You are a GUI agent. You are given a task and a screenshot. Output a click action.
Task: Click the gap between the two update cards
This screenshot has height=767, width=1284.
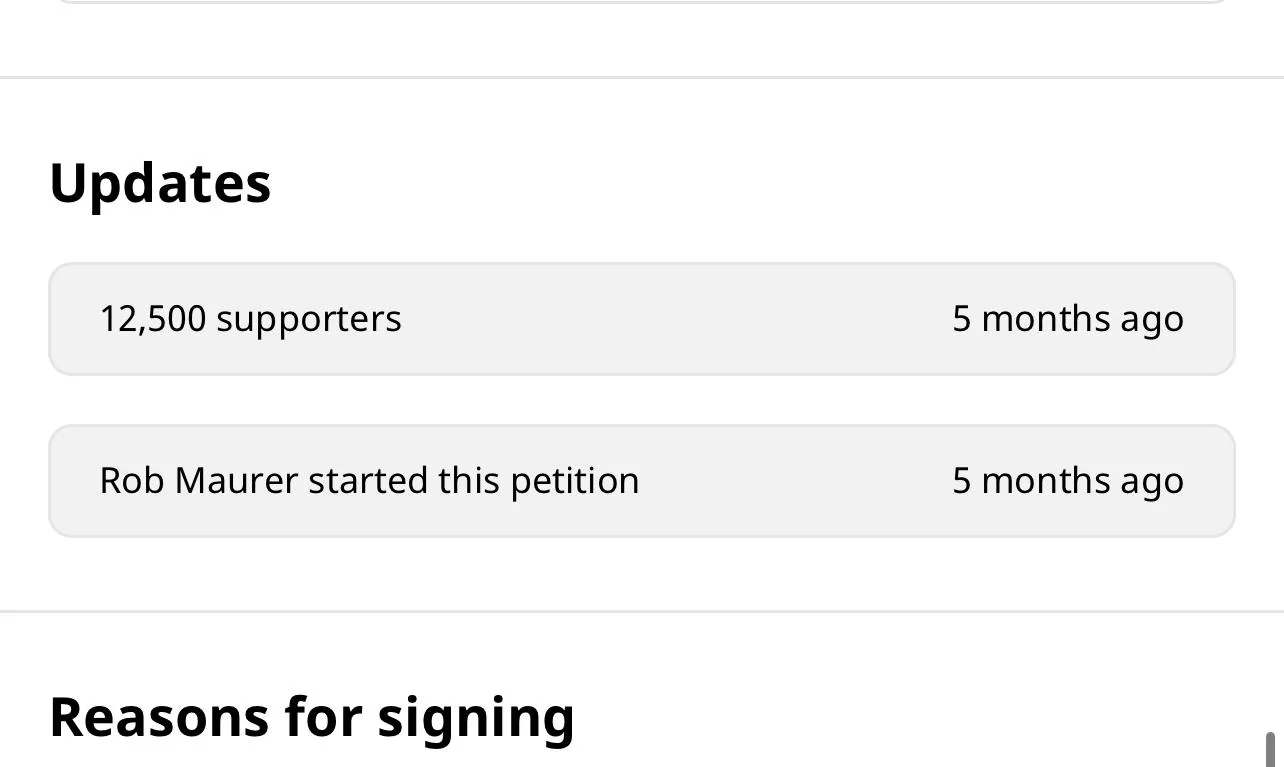(640, 400)
